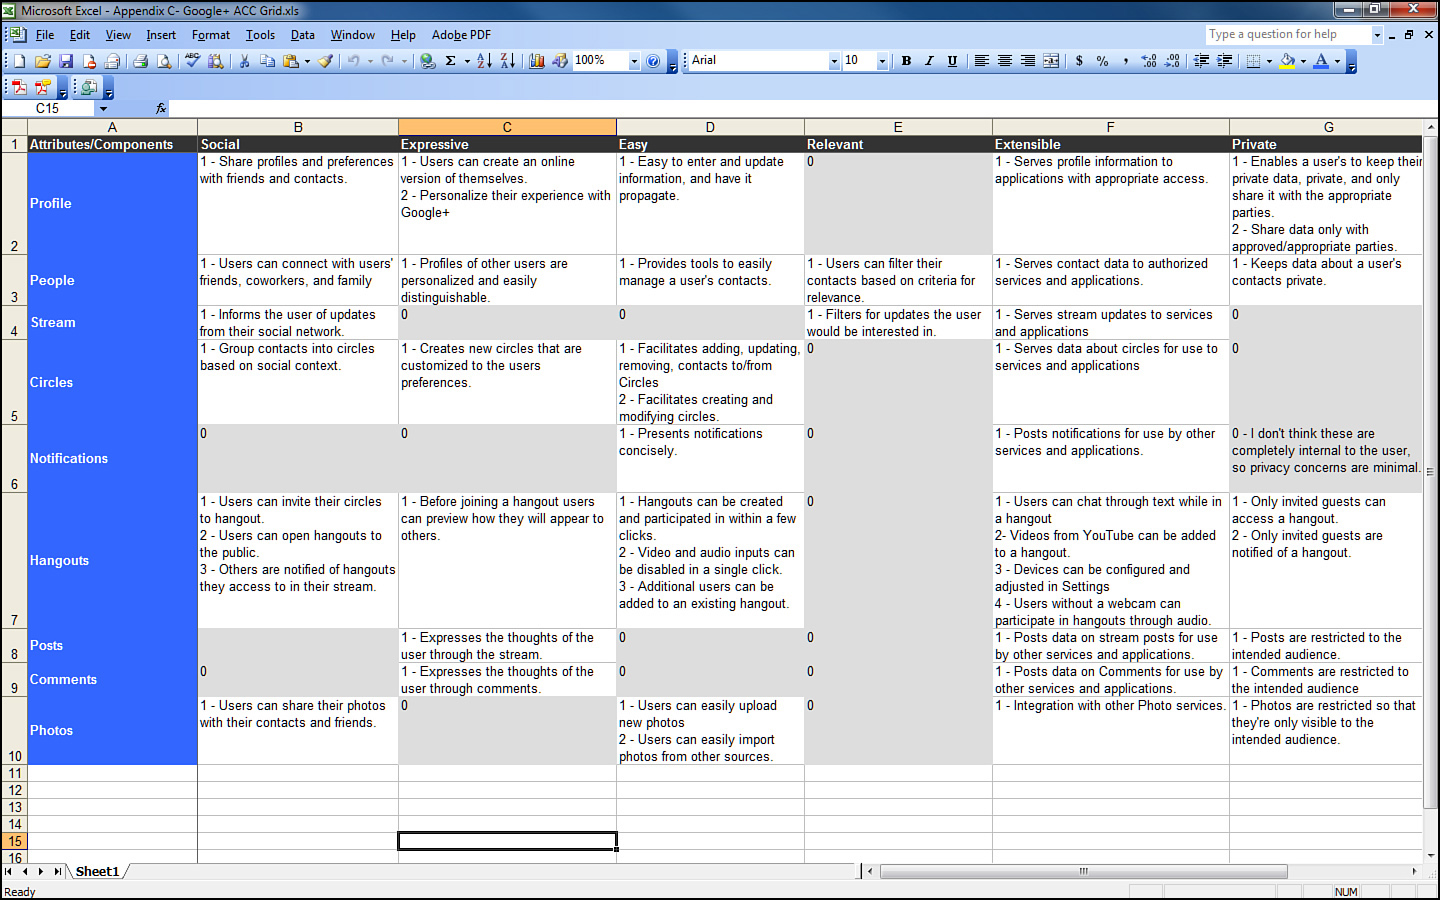This screenshot has width=1440, height=900.
Task: Paste from clipboard icon
Action: 291,61
